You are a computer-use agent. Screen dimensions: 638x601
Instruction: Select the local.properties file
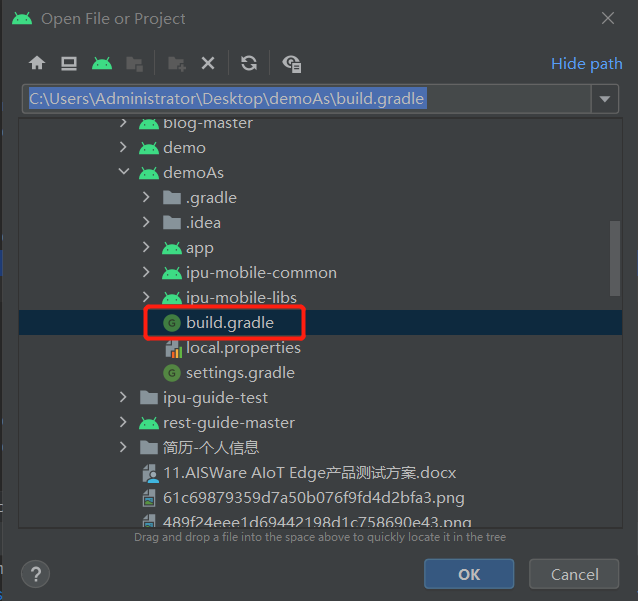coord(242,348)
